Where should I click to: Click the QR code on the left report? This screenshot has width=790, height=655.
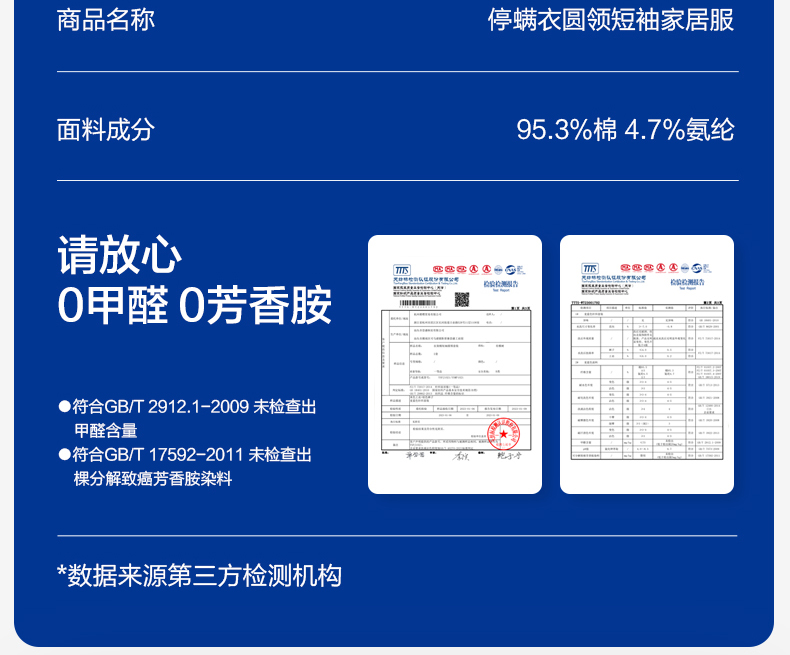[462, 300]
